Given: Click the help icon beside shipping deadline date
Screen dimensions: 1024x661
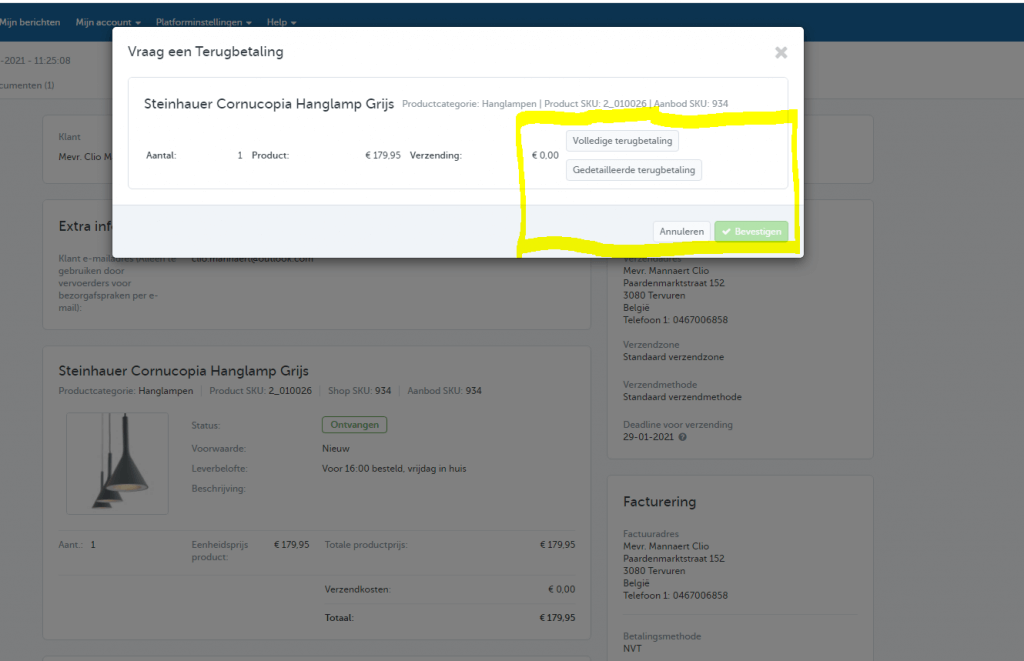Looking at the screenshot, I should coord(683,437).
